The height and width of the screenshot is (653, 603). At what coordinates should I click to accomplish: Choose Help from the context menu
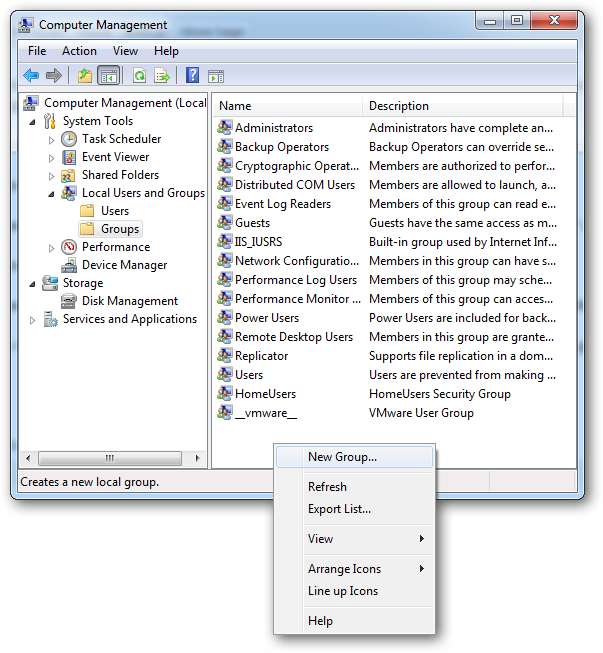tap(354, 621)
